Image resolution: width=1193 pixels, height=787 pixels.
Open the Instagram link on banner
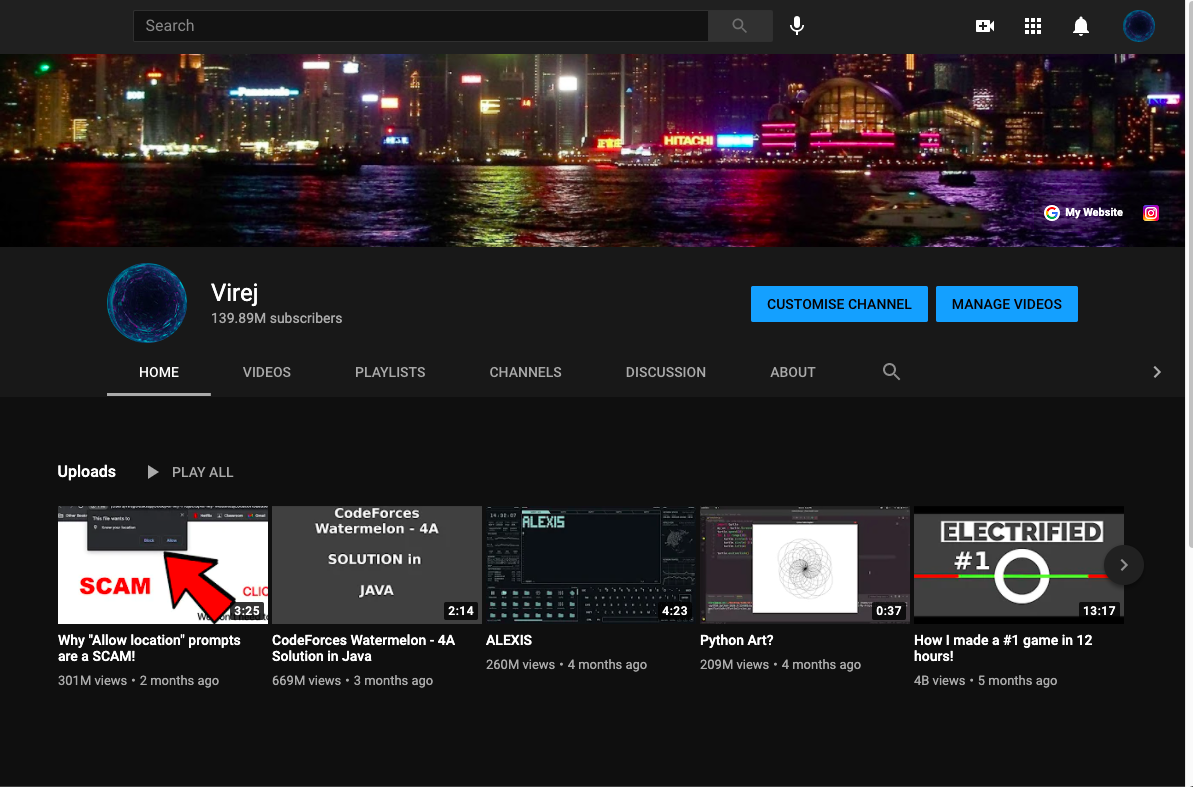point(1150,213)
